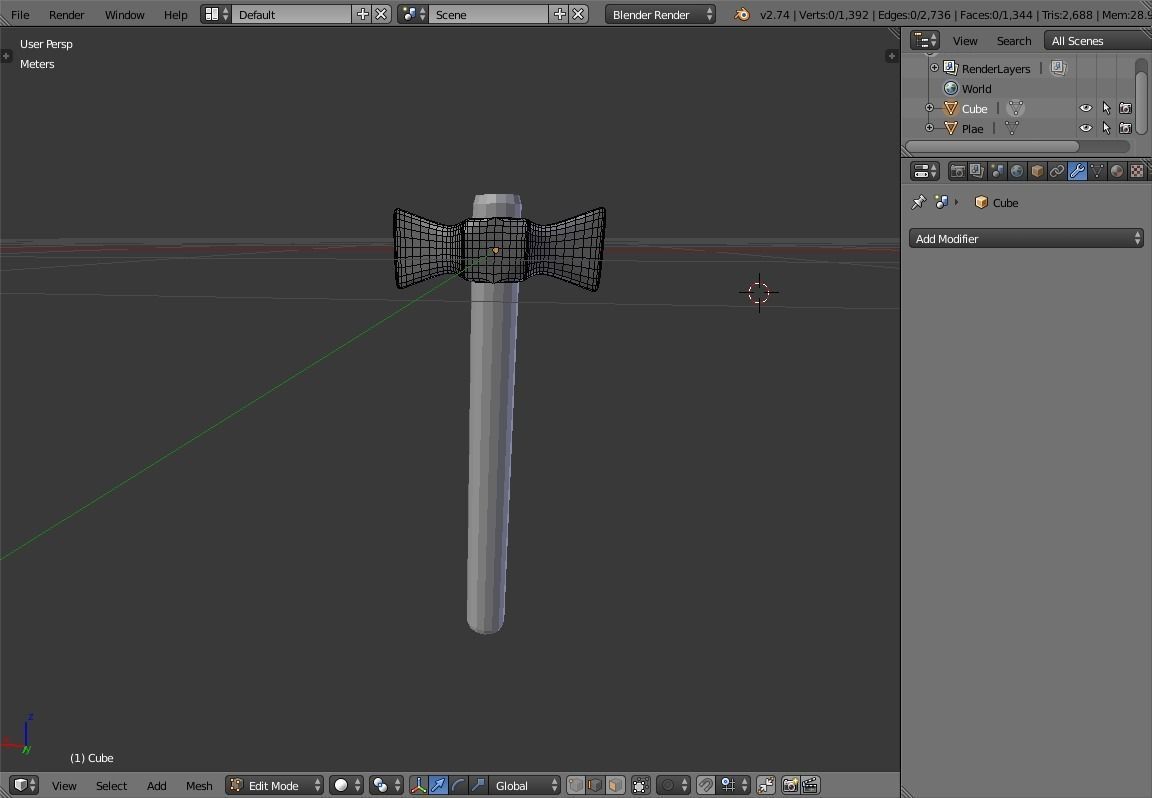This screenshot has width=1152, height=798.
Task: Open the Blender Render engine dropdown
Action: (x=660, y=14)
